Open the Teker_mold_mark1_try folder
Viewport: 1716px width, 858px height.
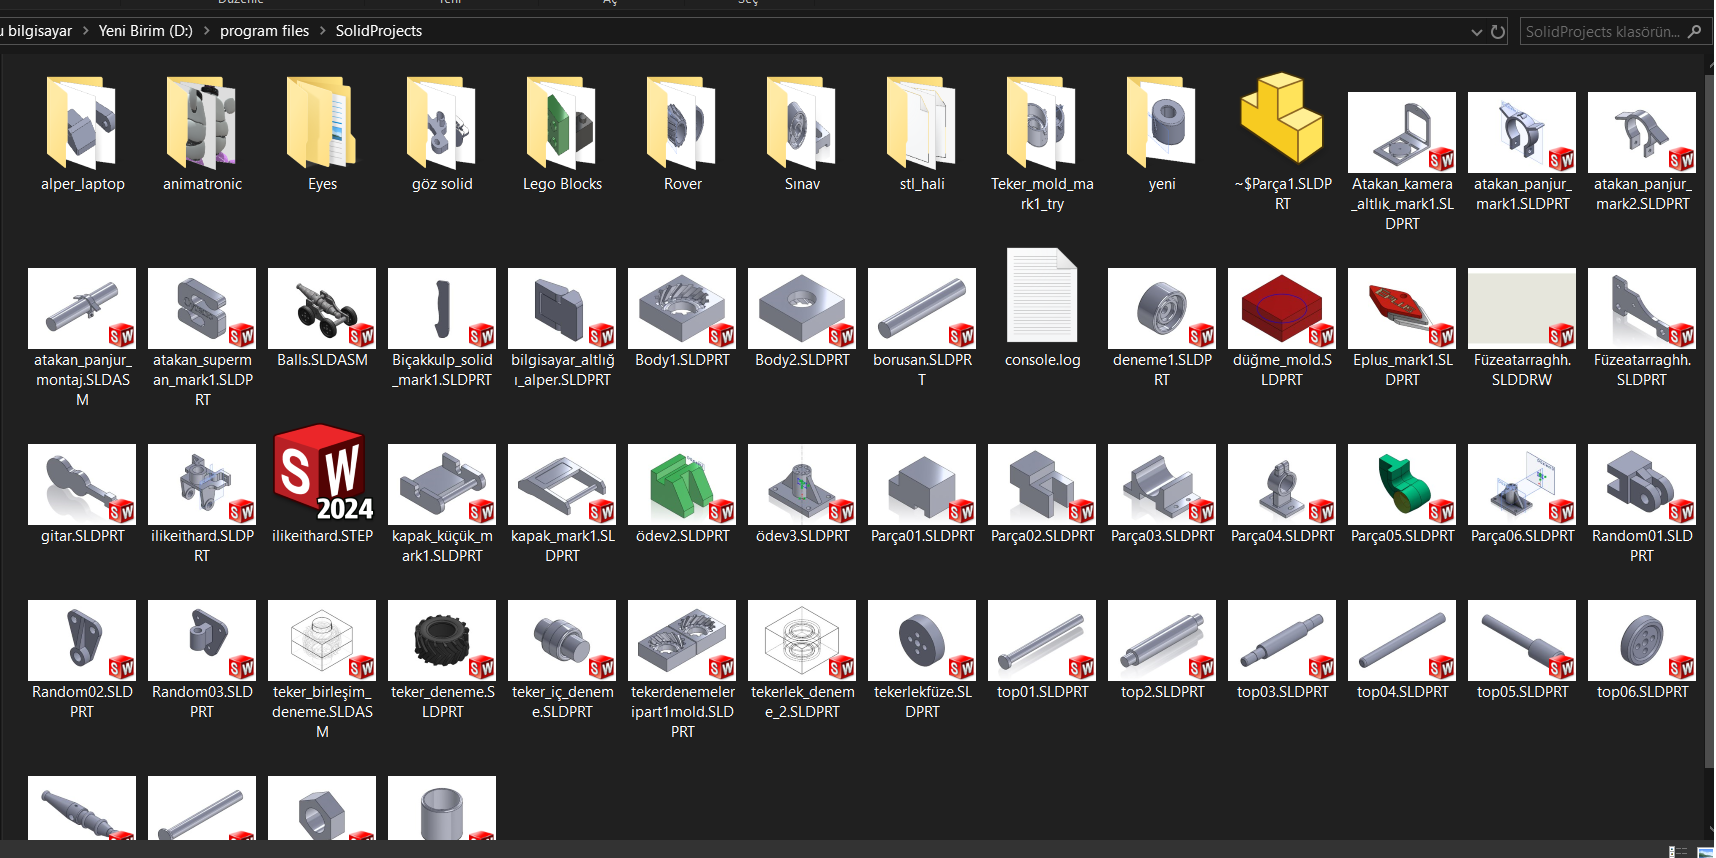coord(1042,143)
